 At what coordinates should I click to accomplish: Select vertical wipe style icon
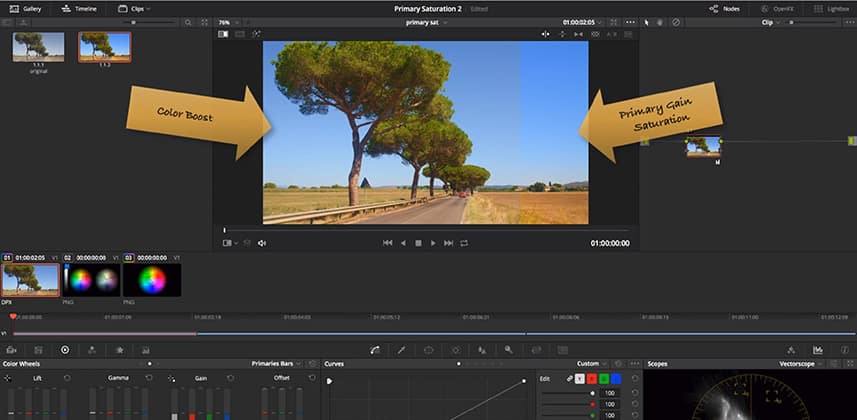(562, 34)
